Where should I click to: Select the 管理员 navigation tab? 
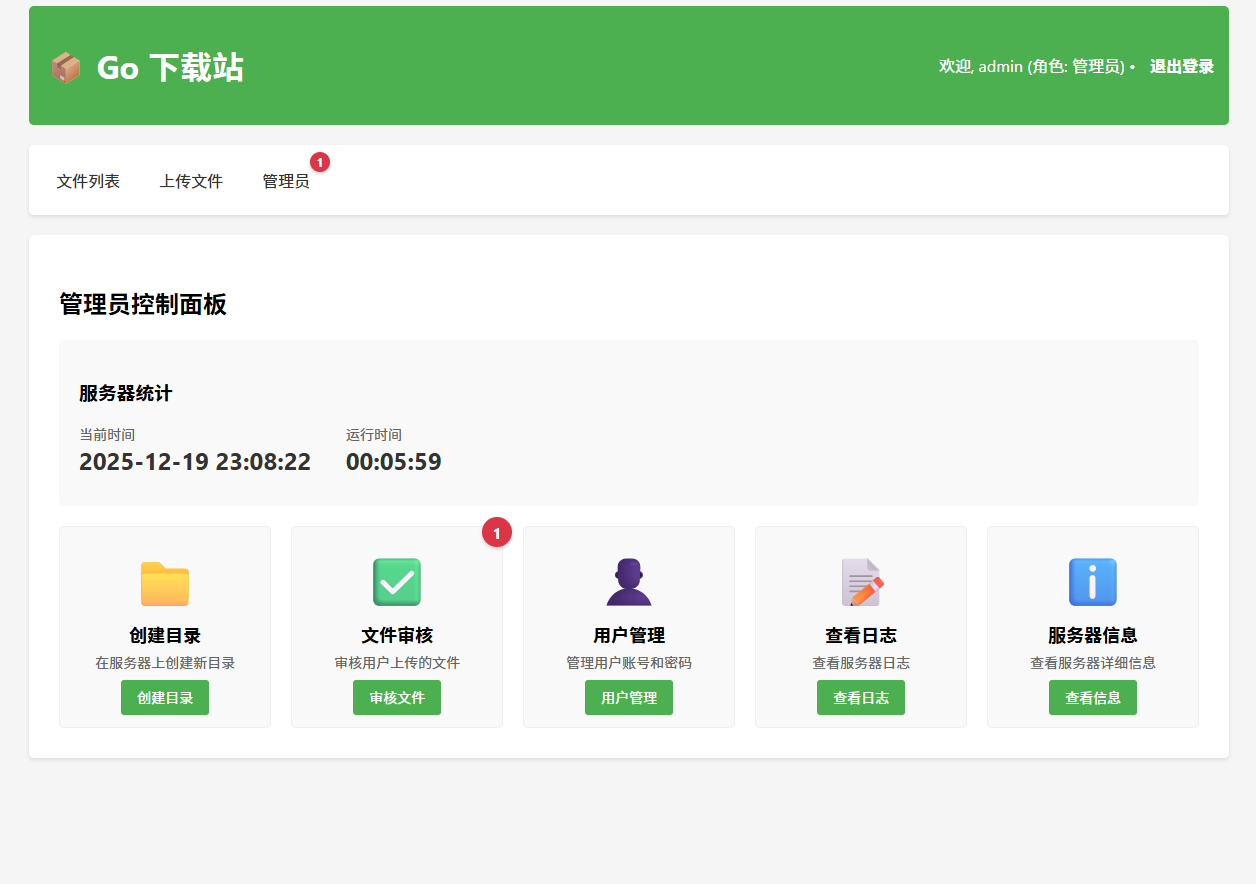(x=286, y=181)
